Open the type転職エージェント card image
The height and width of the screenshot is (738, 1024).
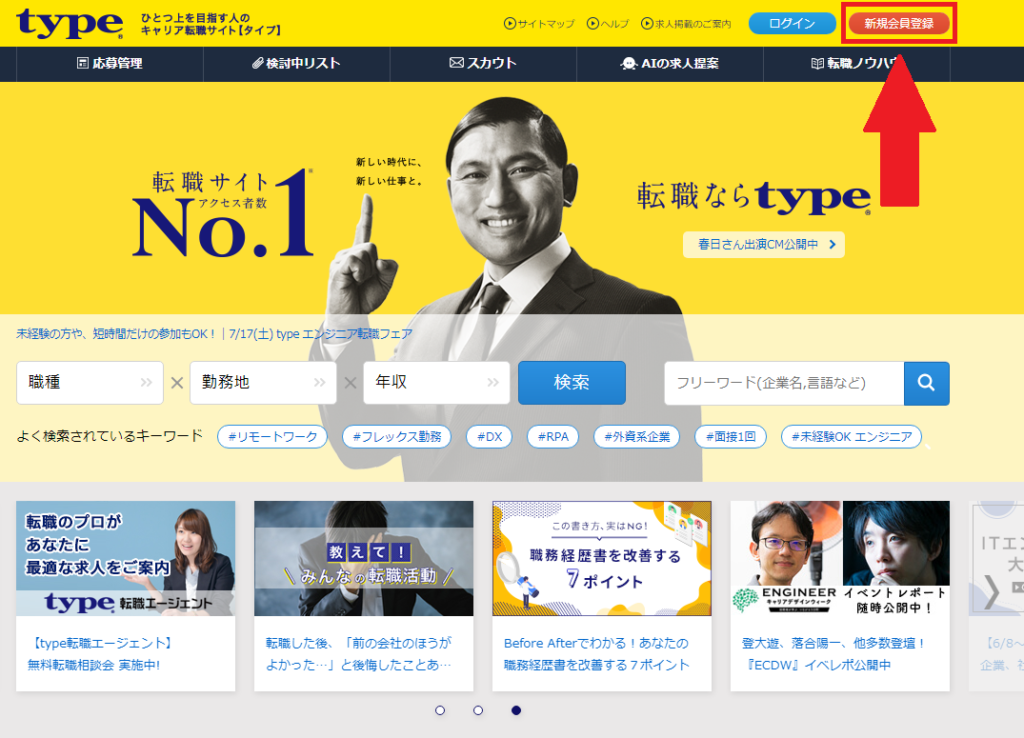(x=125, y=558)
